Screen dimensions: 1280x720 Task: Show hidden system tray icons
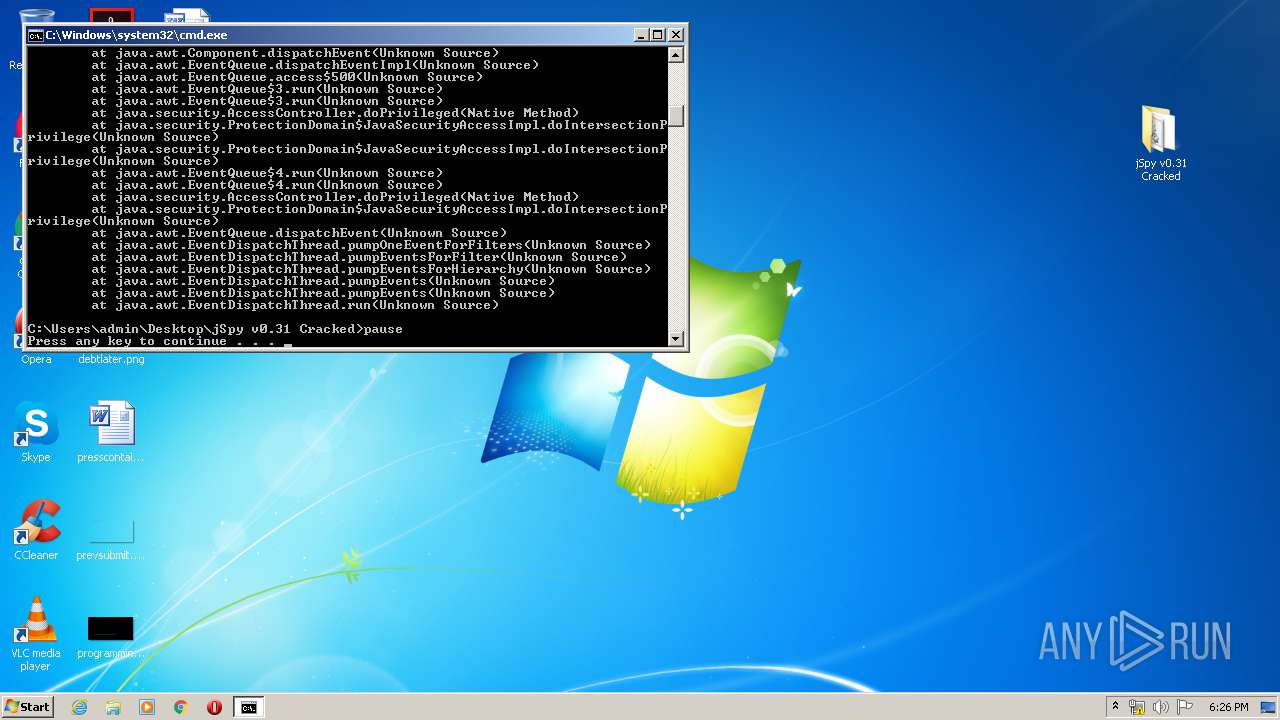coord(1115,707)
